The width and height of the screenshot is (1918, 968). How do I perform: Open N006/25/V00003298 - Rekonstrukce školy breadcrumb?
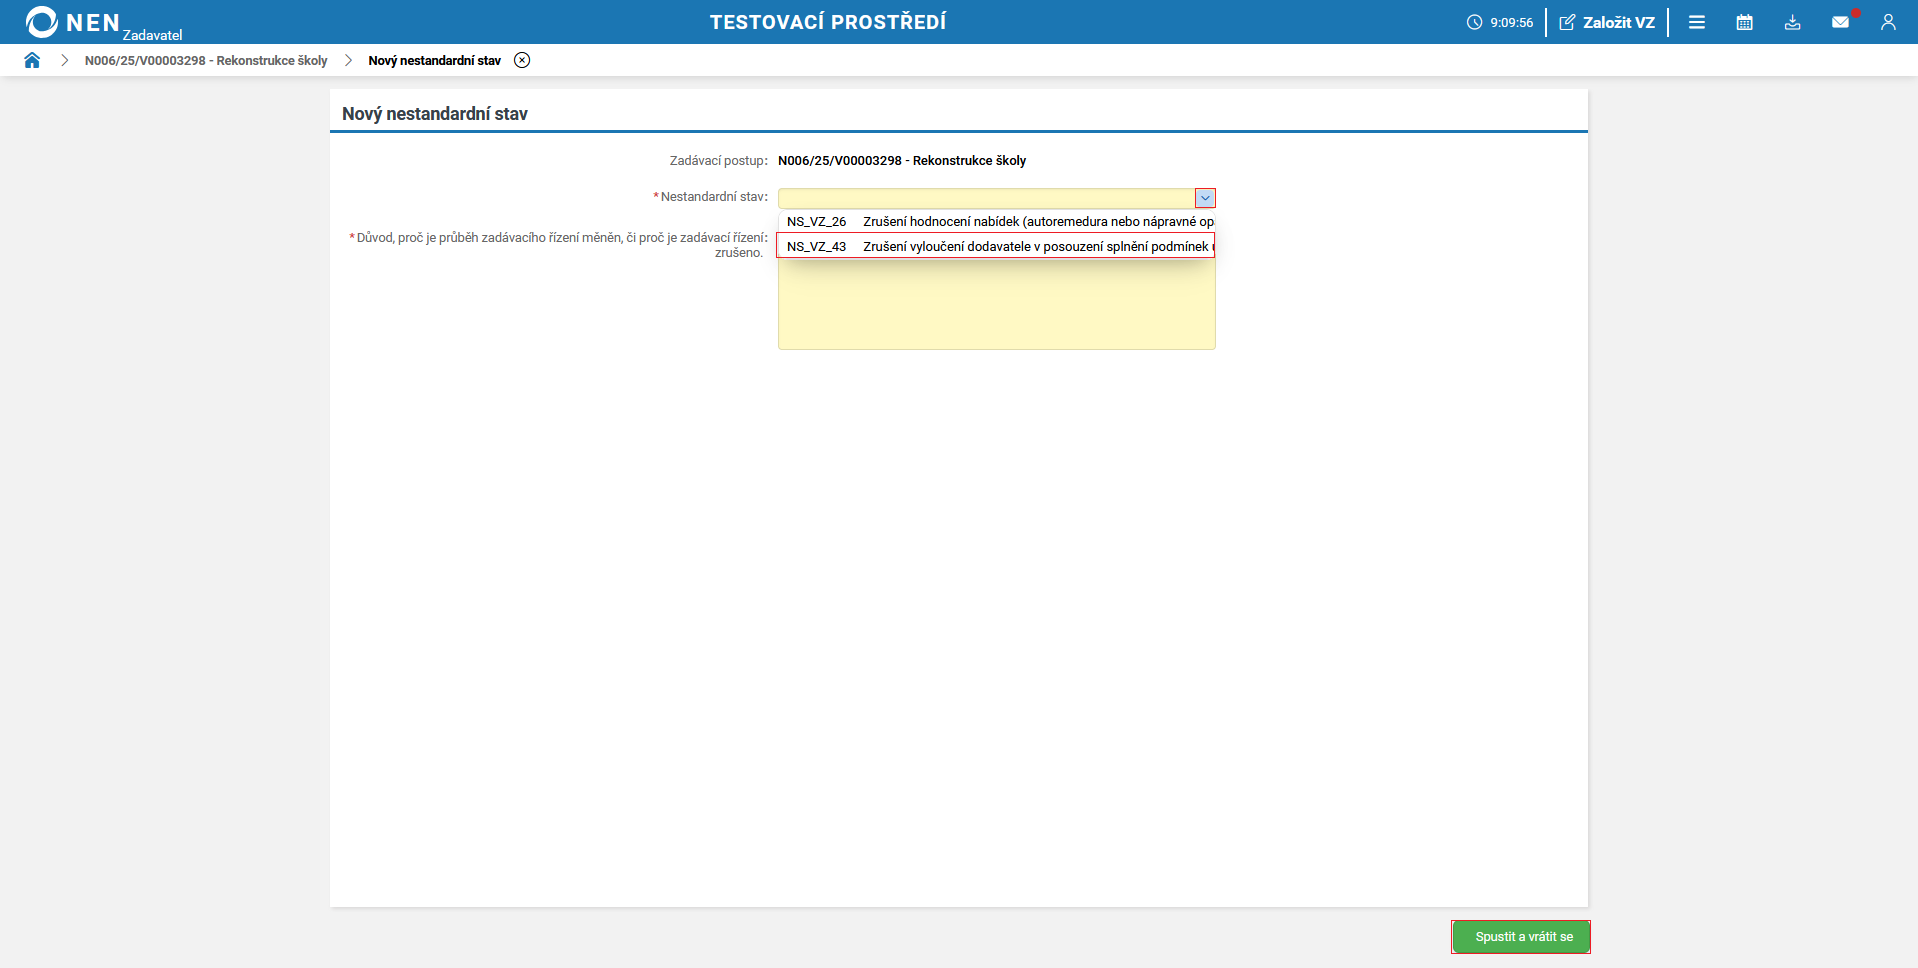pyautogui.click(x=206, y=61)
